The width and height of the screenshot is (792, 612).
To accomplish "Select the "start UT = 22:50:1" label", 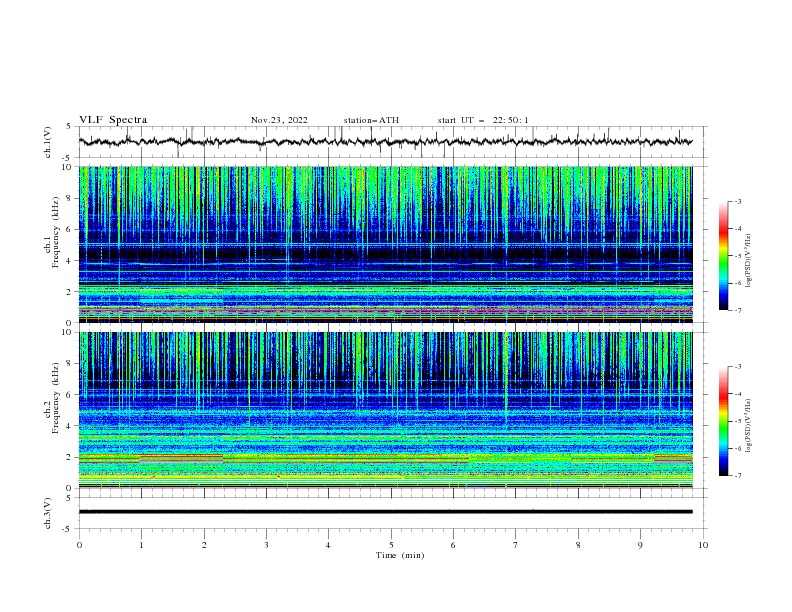I will tap(483, 120).
